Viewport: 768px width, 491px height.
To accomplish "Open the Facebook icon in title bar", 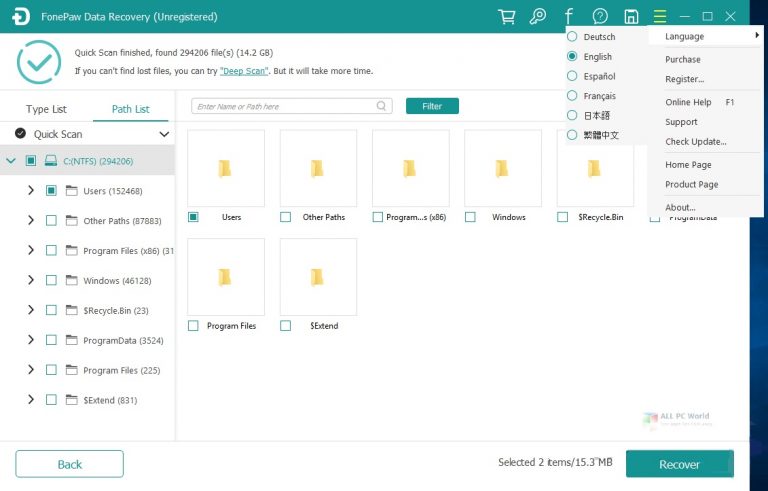I will tap(568, 17).
